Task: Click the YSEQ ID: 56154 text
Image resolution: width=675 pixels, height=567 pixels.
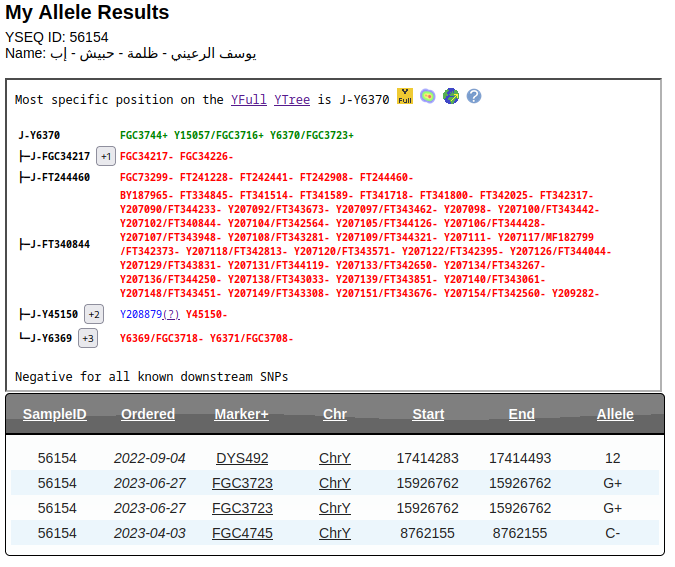Action: tap(57, 37)
